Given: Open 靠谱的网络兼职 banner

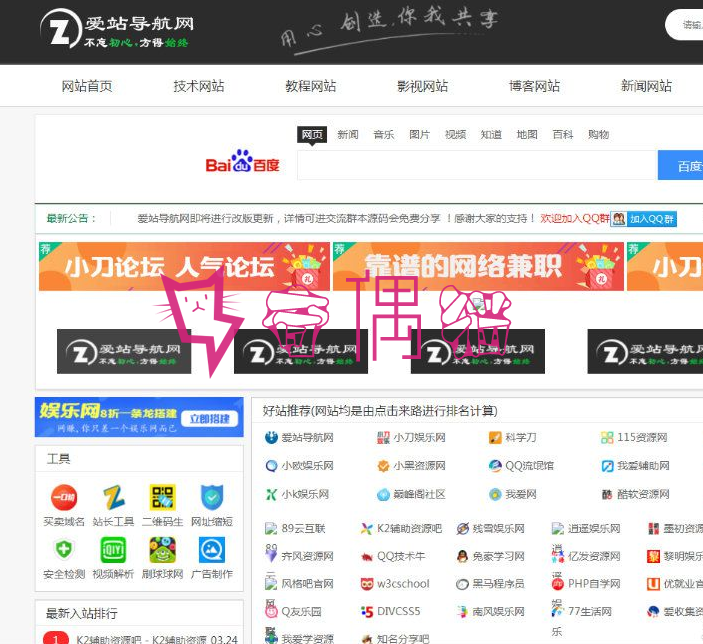Looking at the screenshot, I should point(478,266).
